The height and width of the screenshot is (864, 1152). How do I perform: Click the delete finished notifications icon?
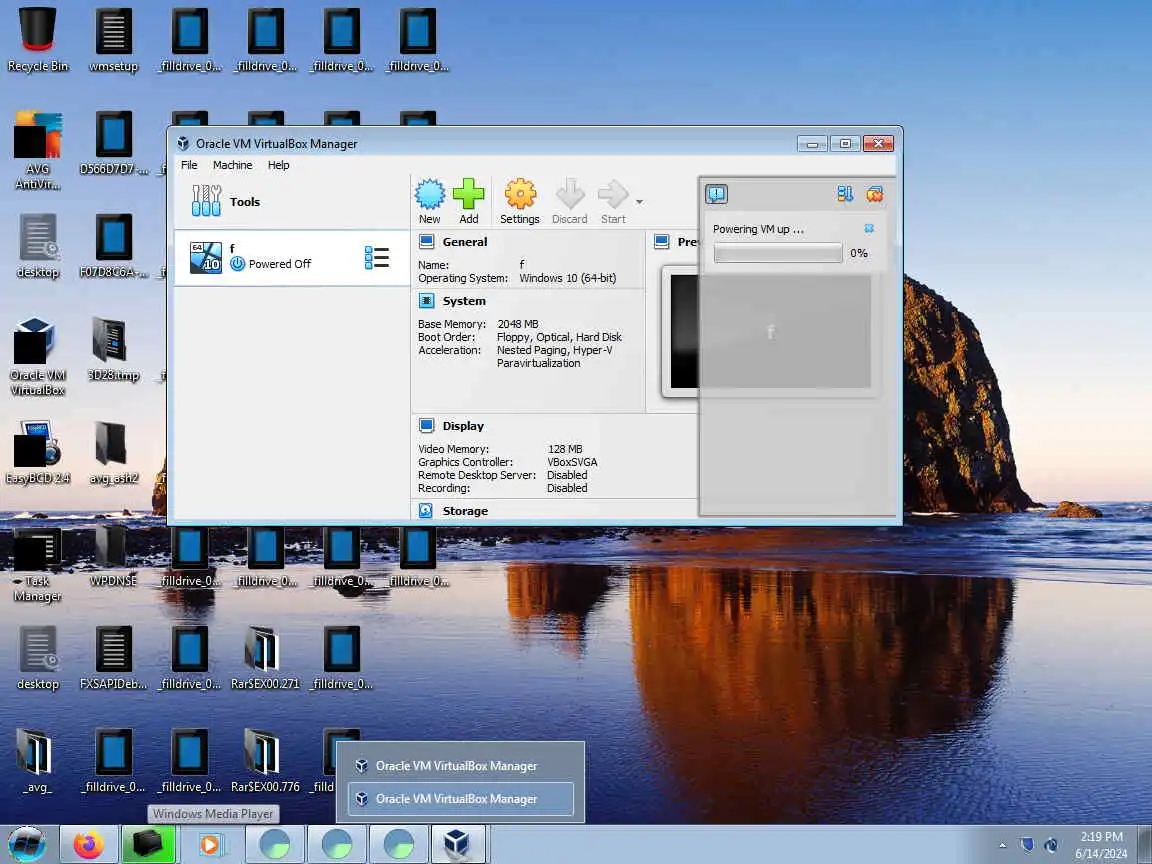coord(874,194)
